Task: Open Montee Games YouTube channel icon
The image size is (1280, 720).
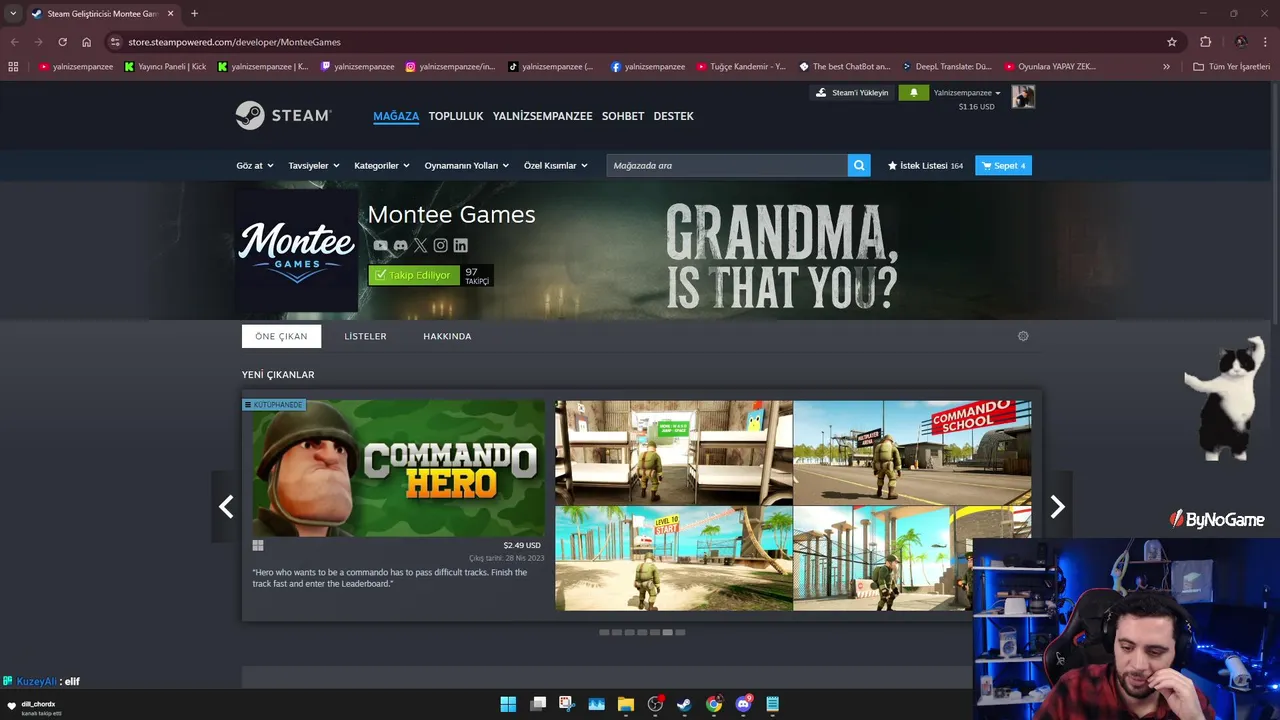Action: pos(380,245)
